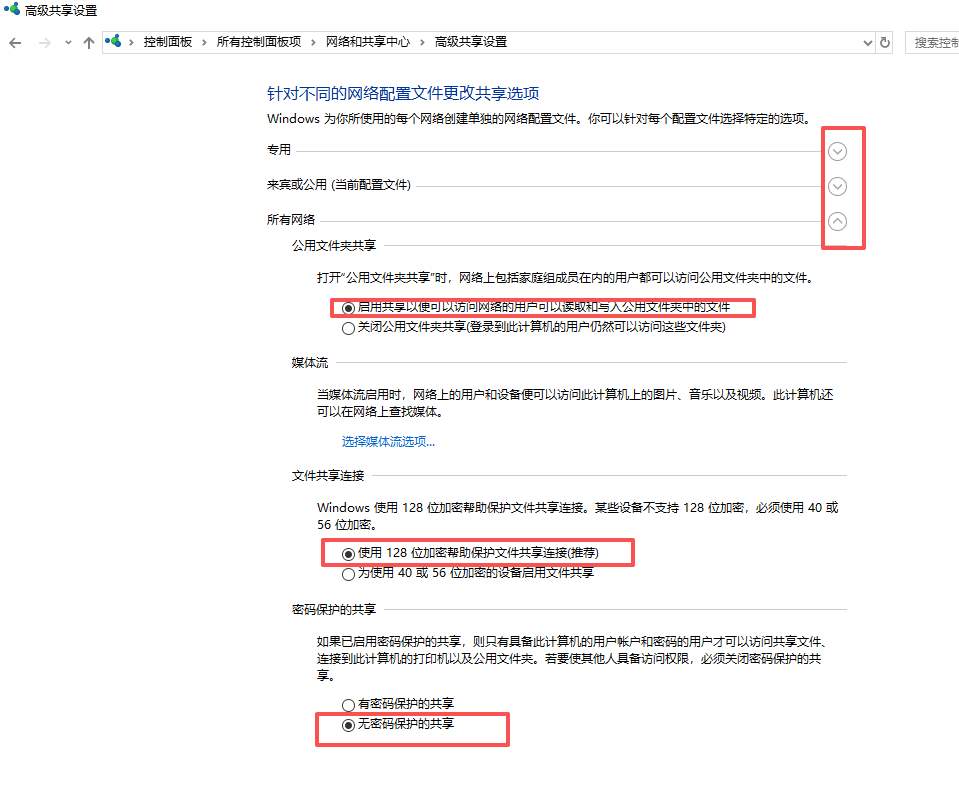Click the 高级共享设置 window title icon
The image size is (959, 803).
point(11,10)
